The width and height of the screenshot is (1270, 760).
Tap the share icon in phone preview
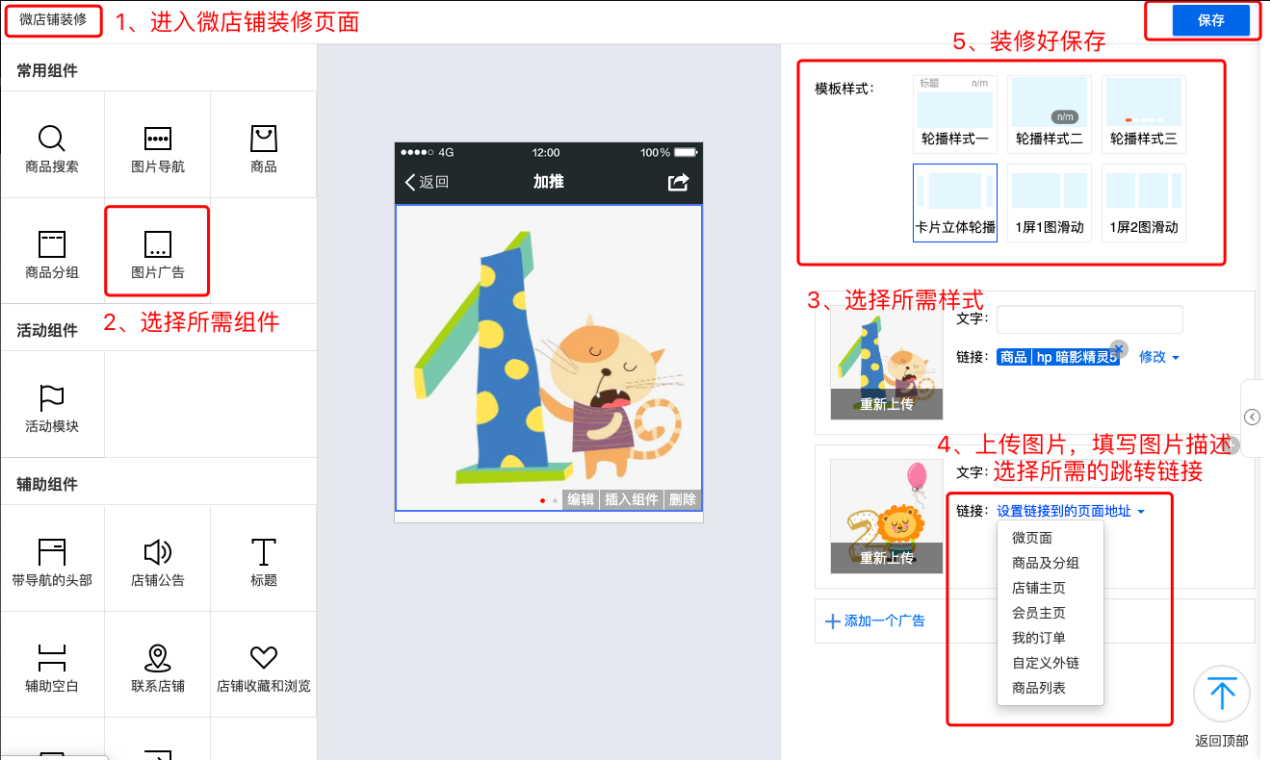[679, 182]
